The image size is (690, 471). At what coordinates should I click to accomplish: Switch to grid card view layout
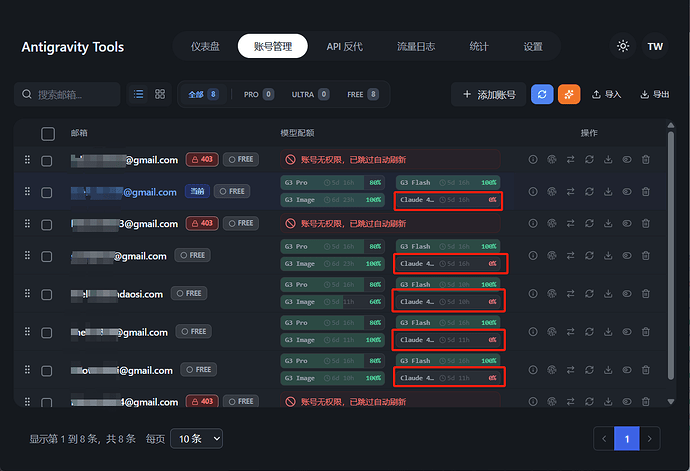pyautogui.click(x=160, y=94)
